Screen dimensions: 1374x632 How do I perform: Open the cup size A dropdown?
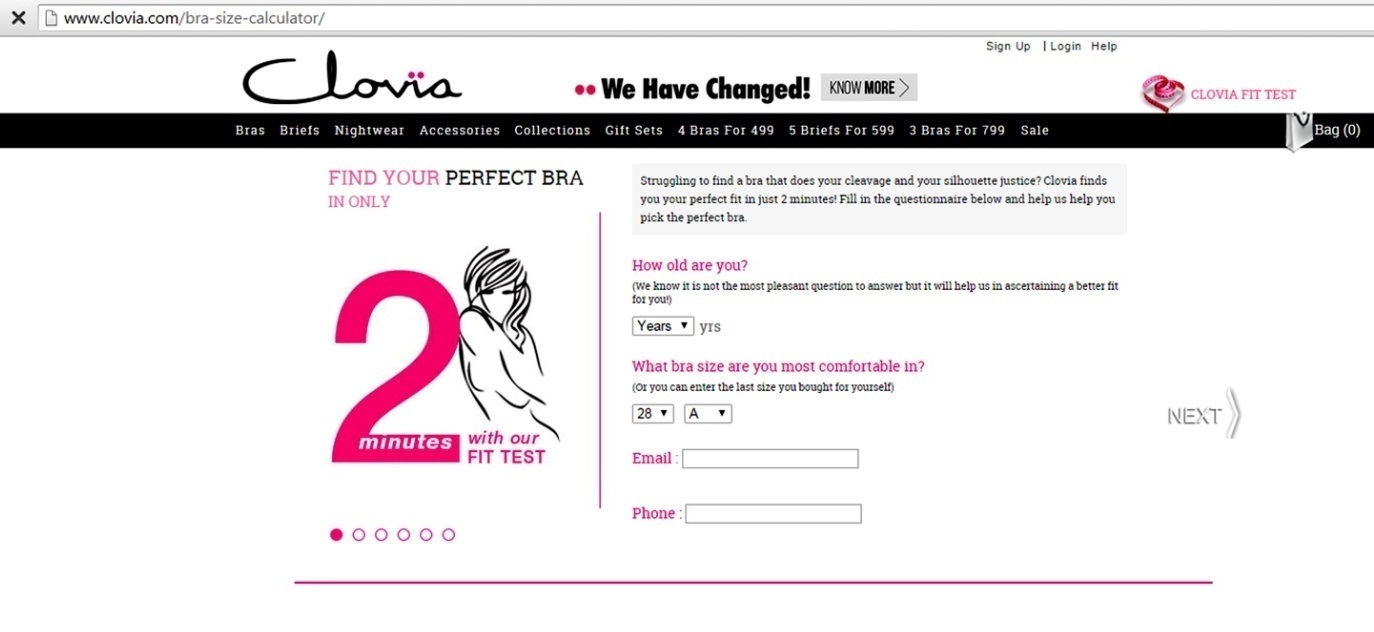708,413
